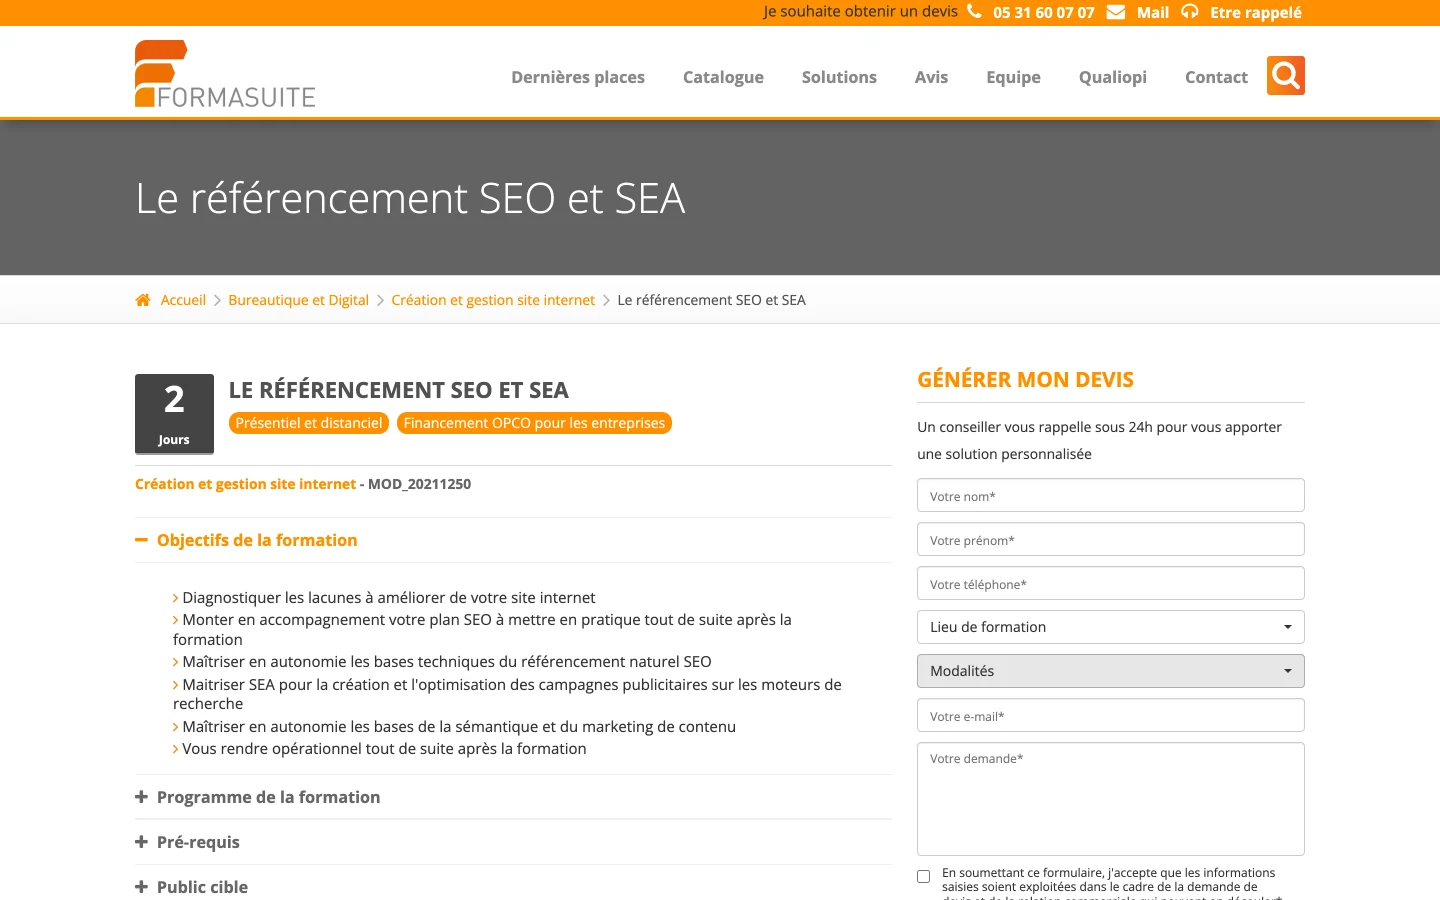Open the Lieu de formation dropdown
Screen dimensions: 1440x900
point(1111,627)
